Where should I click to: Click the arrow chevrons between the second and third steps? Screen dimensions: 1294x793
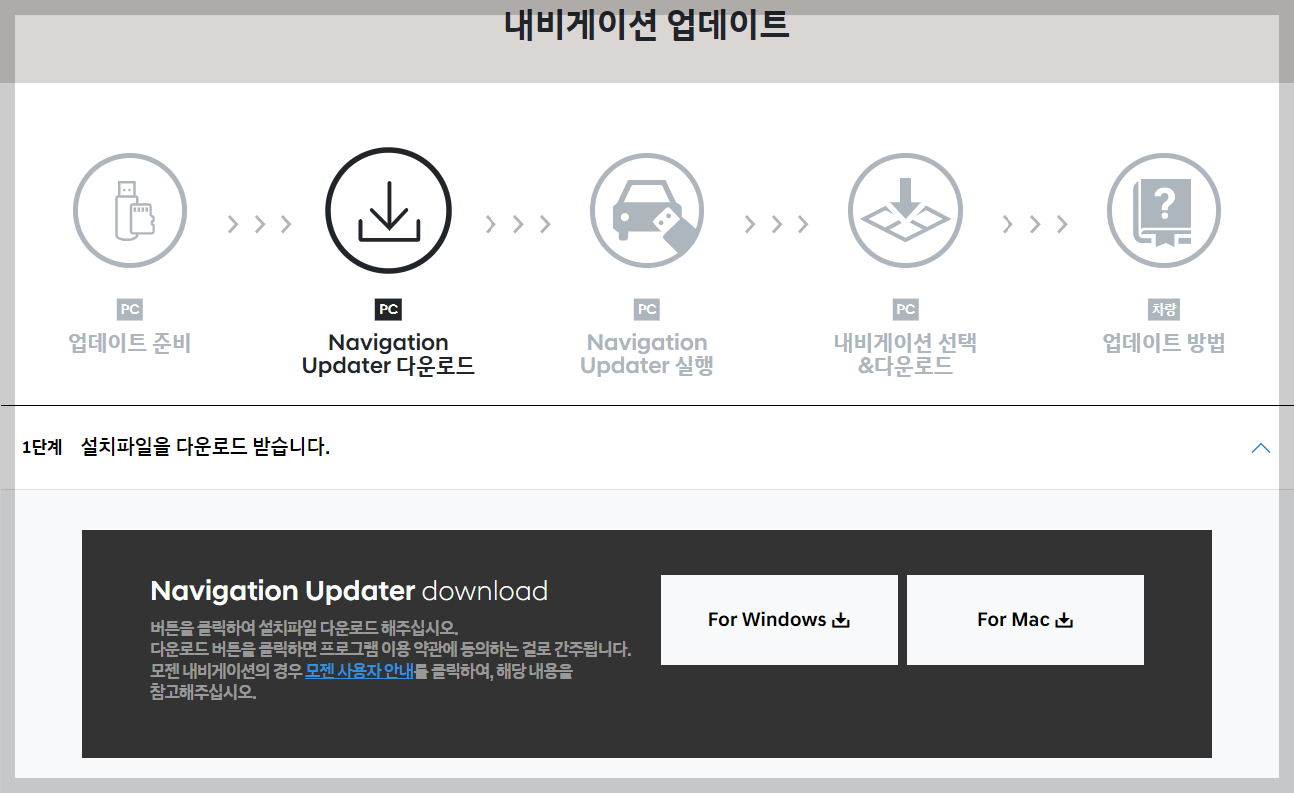517,225
